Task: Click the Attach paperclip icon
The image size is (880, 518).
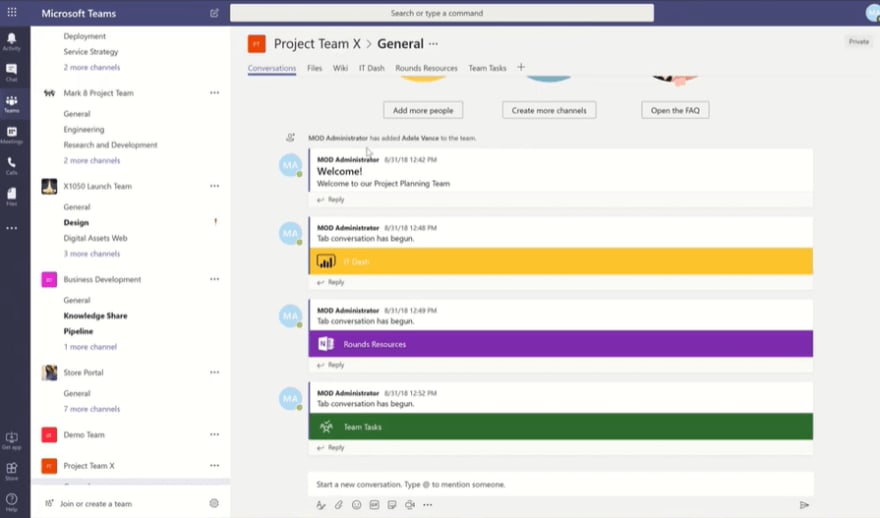Action: [x=338, y=505]
